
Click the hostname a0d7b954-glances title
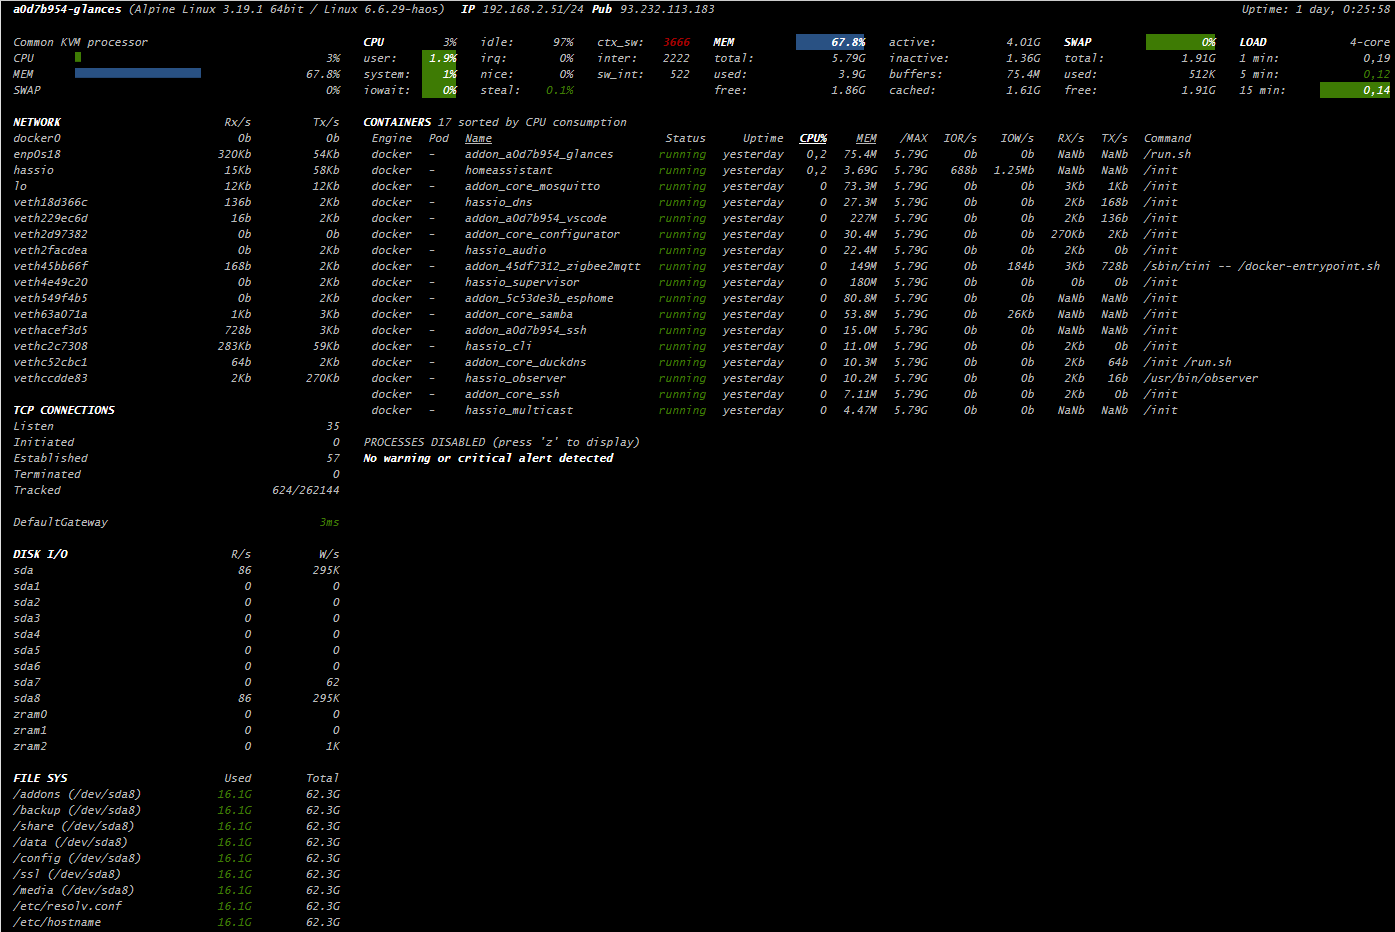pyautogui.click(x=67, y=9)
